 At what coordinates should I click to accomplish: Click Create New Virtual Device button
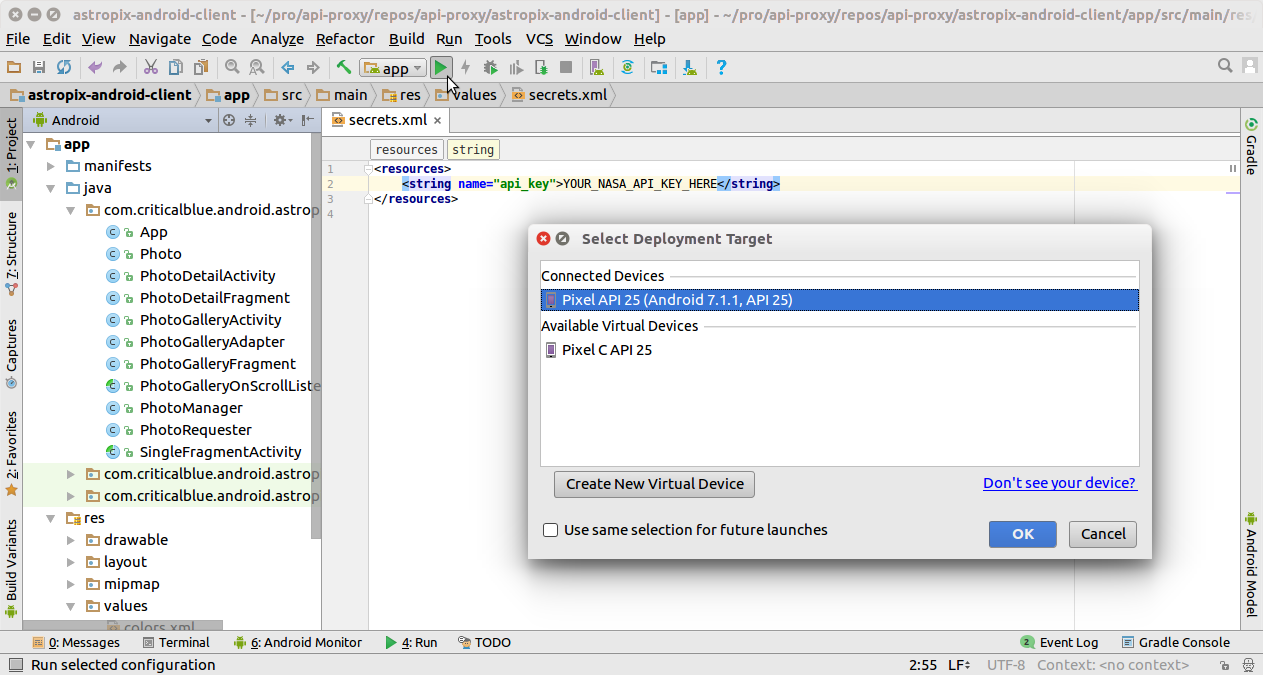pyautogui.click(x=655, y=484)
